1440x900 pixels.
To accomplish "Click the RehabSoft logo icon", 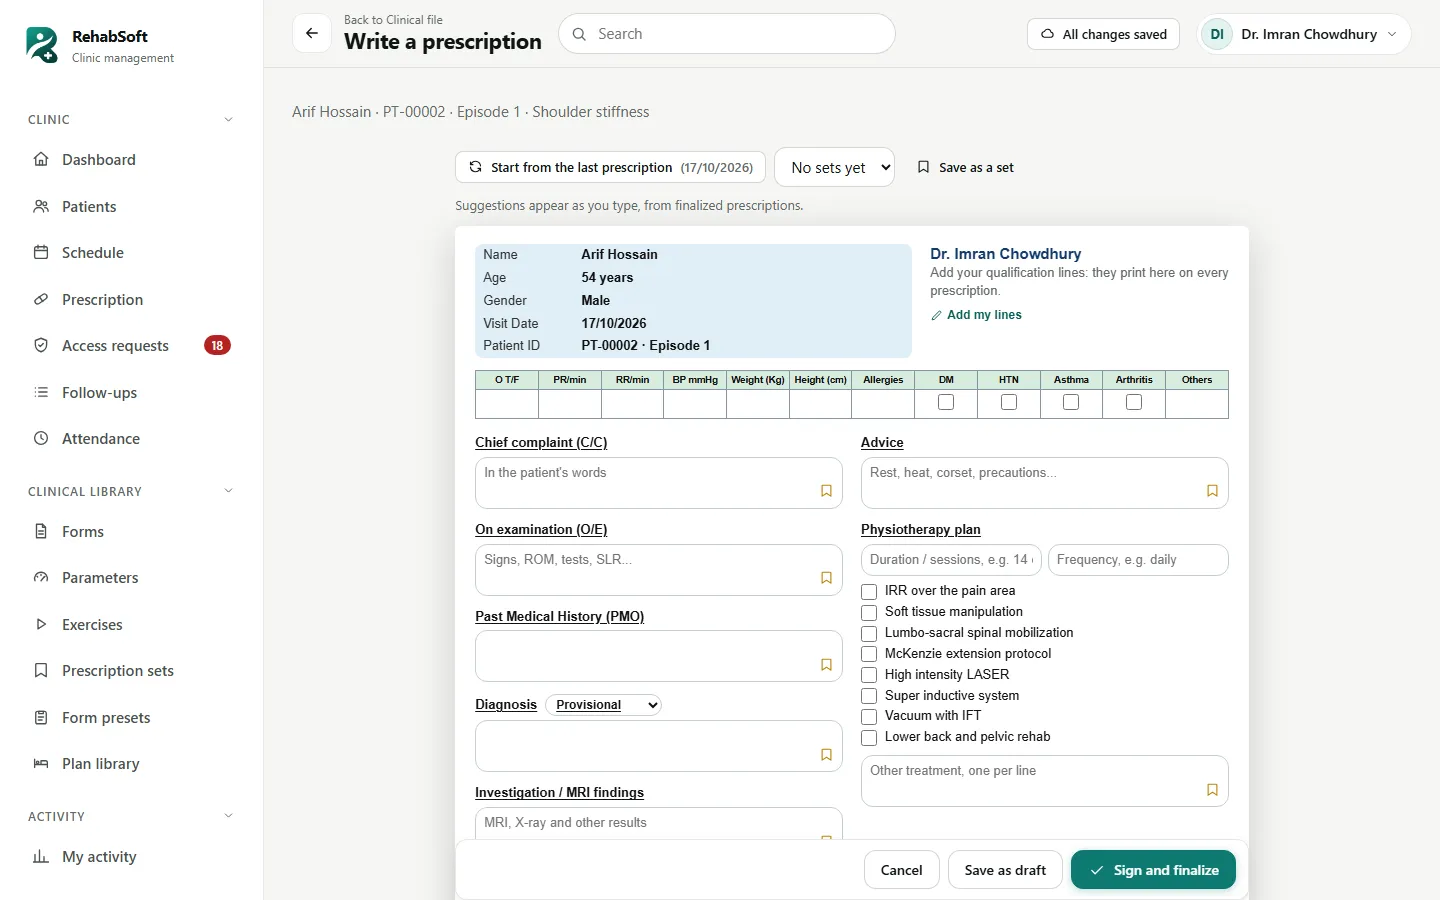I will click(x=42, y=45).
